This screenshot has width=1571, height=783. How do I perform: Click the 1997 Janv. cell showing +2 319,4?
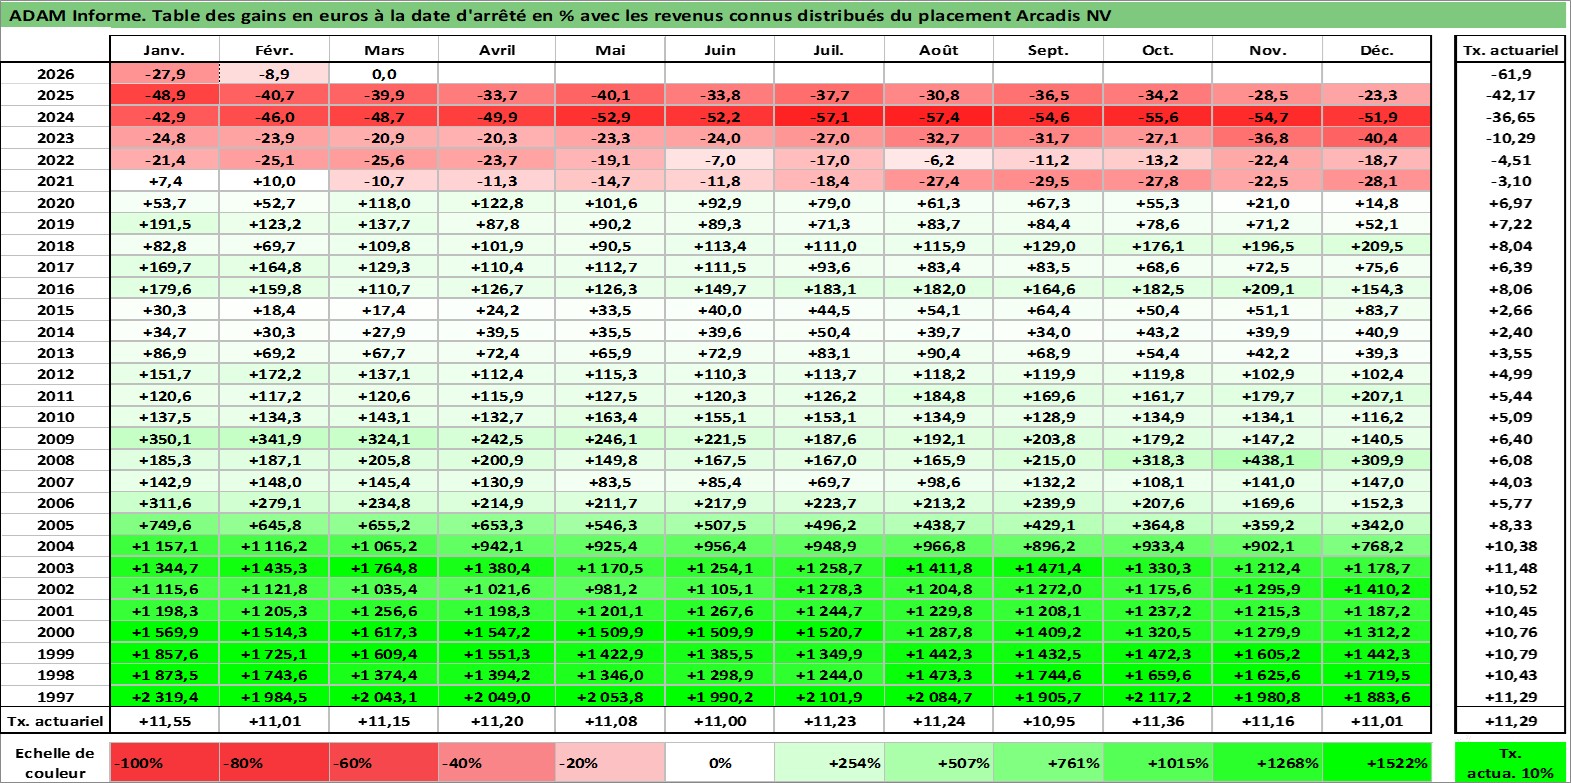click(x=164, y=697)
